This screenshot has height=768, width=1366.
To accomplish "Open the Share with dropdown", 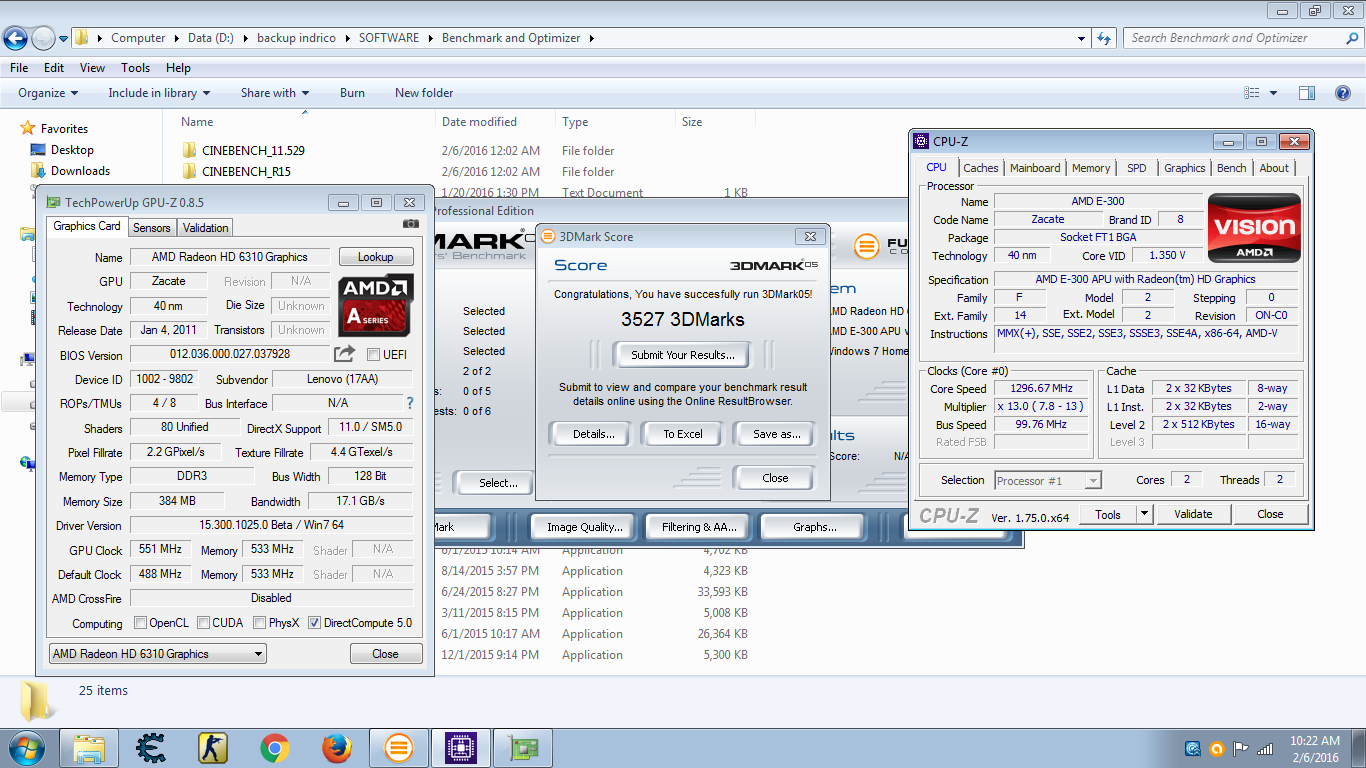I will [275, 93].
